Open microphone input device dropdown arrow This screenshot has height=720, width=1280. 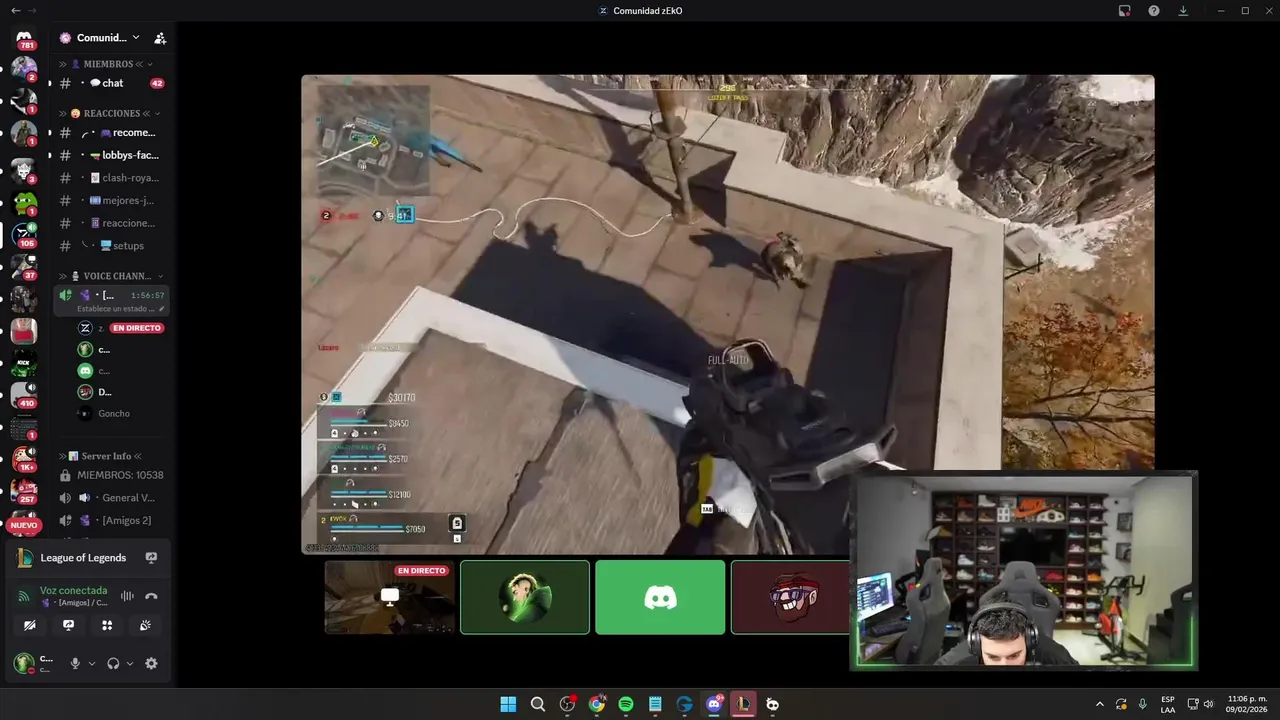pyautogui.click(x=92, y=663)
